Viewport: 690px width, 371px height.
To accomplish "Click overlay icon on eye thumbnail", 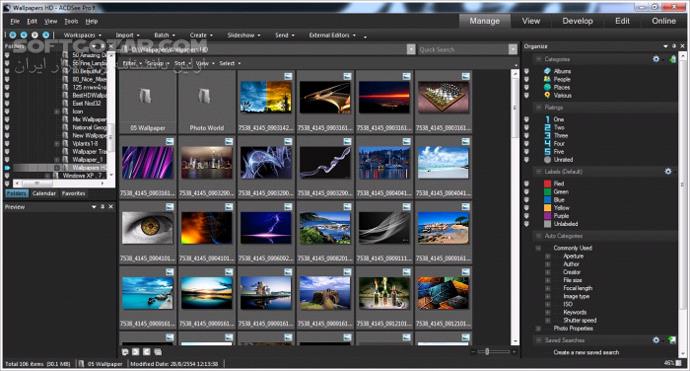I will coord(170,206).
